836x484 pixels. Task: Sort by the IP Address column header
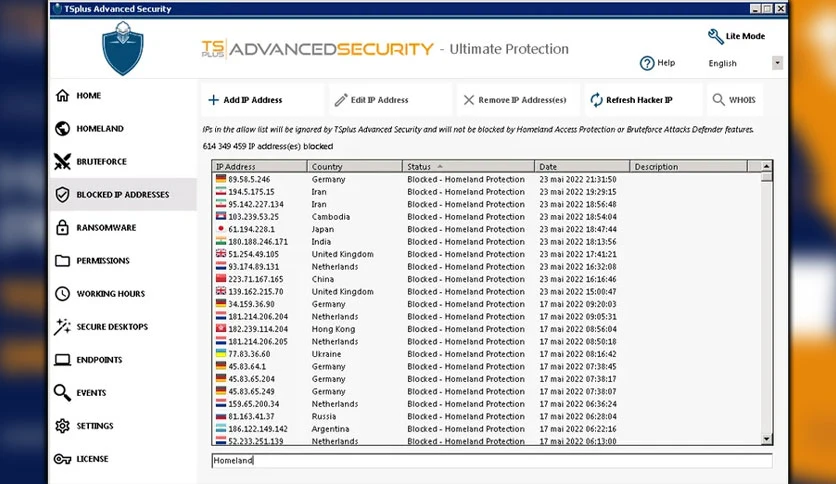[x=260, y=166]
